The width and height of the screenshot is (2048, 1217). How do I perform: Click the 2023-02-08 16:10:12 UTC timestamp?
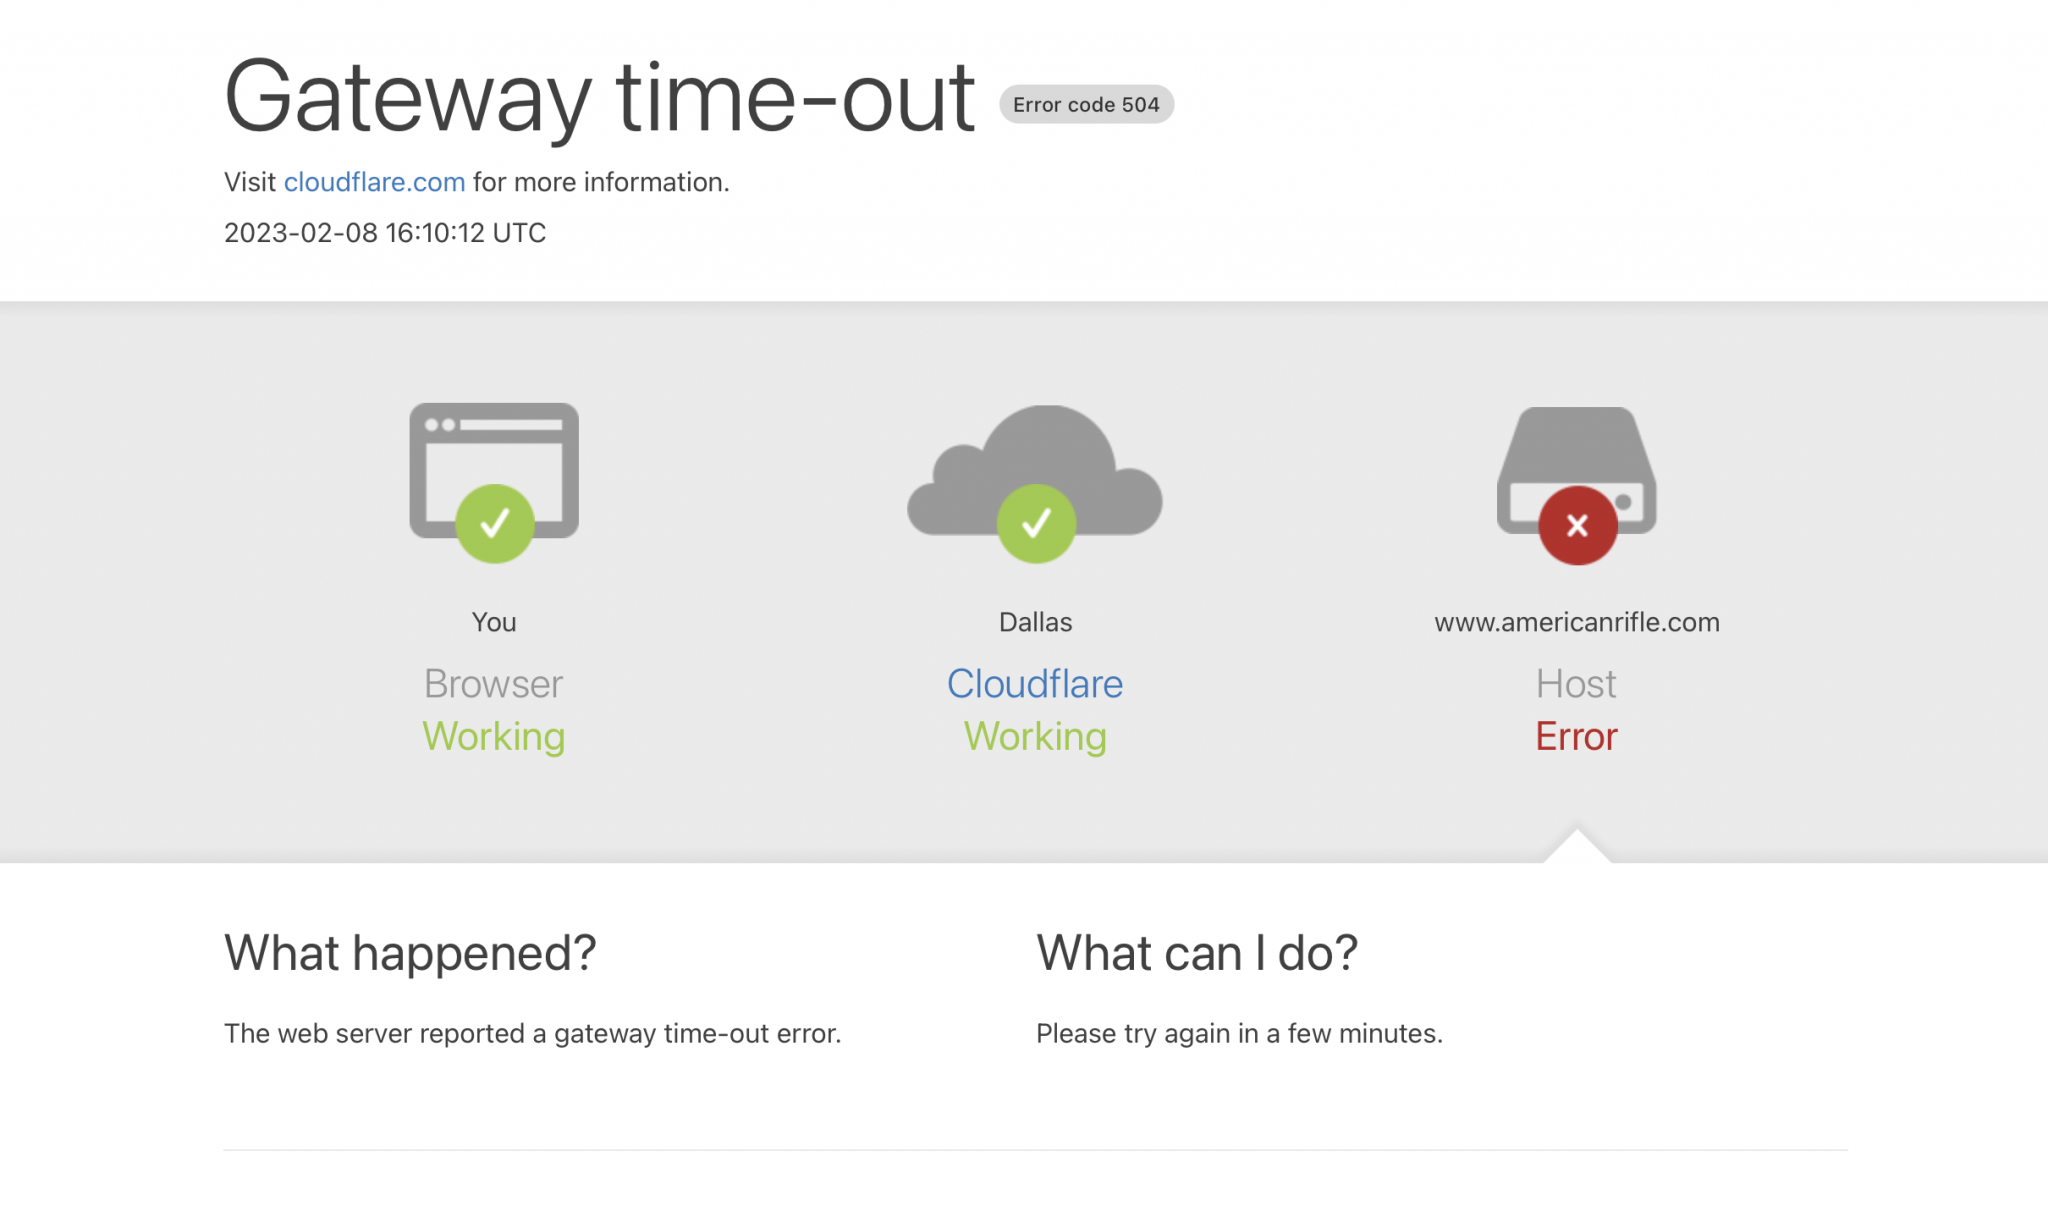click(385, 232)
